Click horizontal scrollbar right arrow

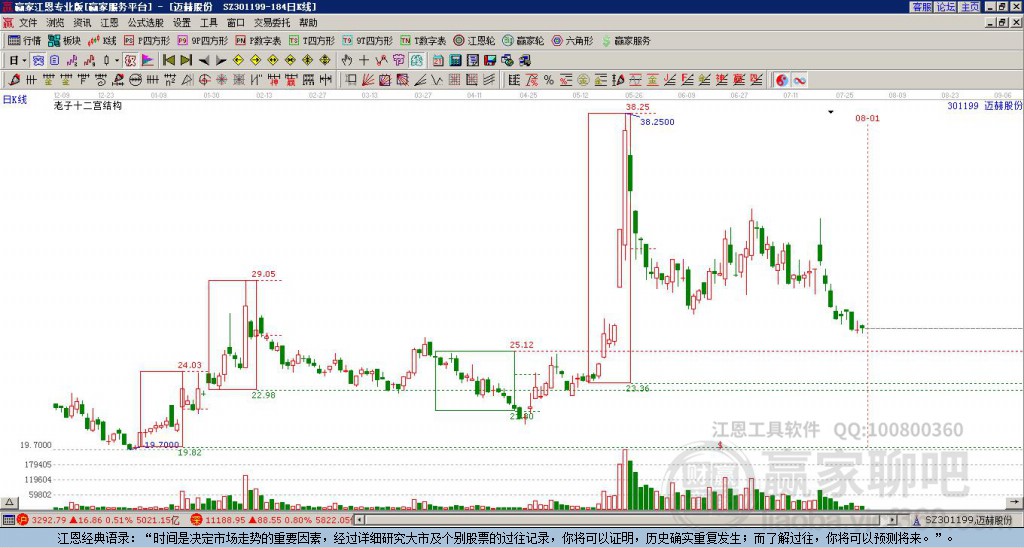click(892, 520)
